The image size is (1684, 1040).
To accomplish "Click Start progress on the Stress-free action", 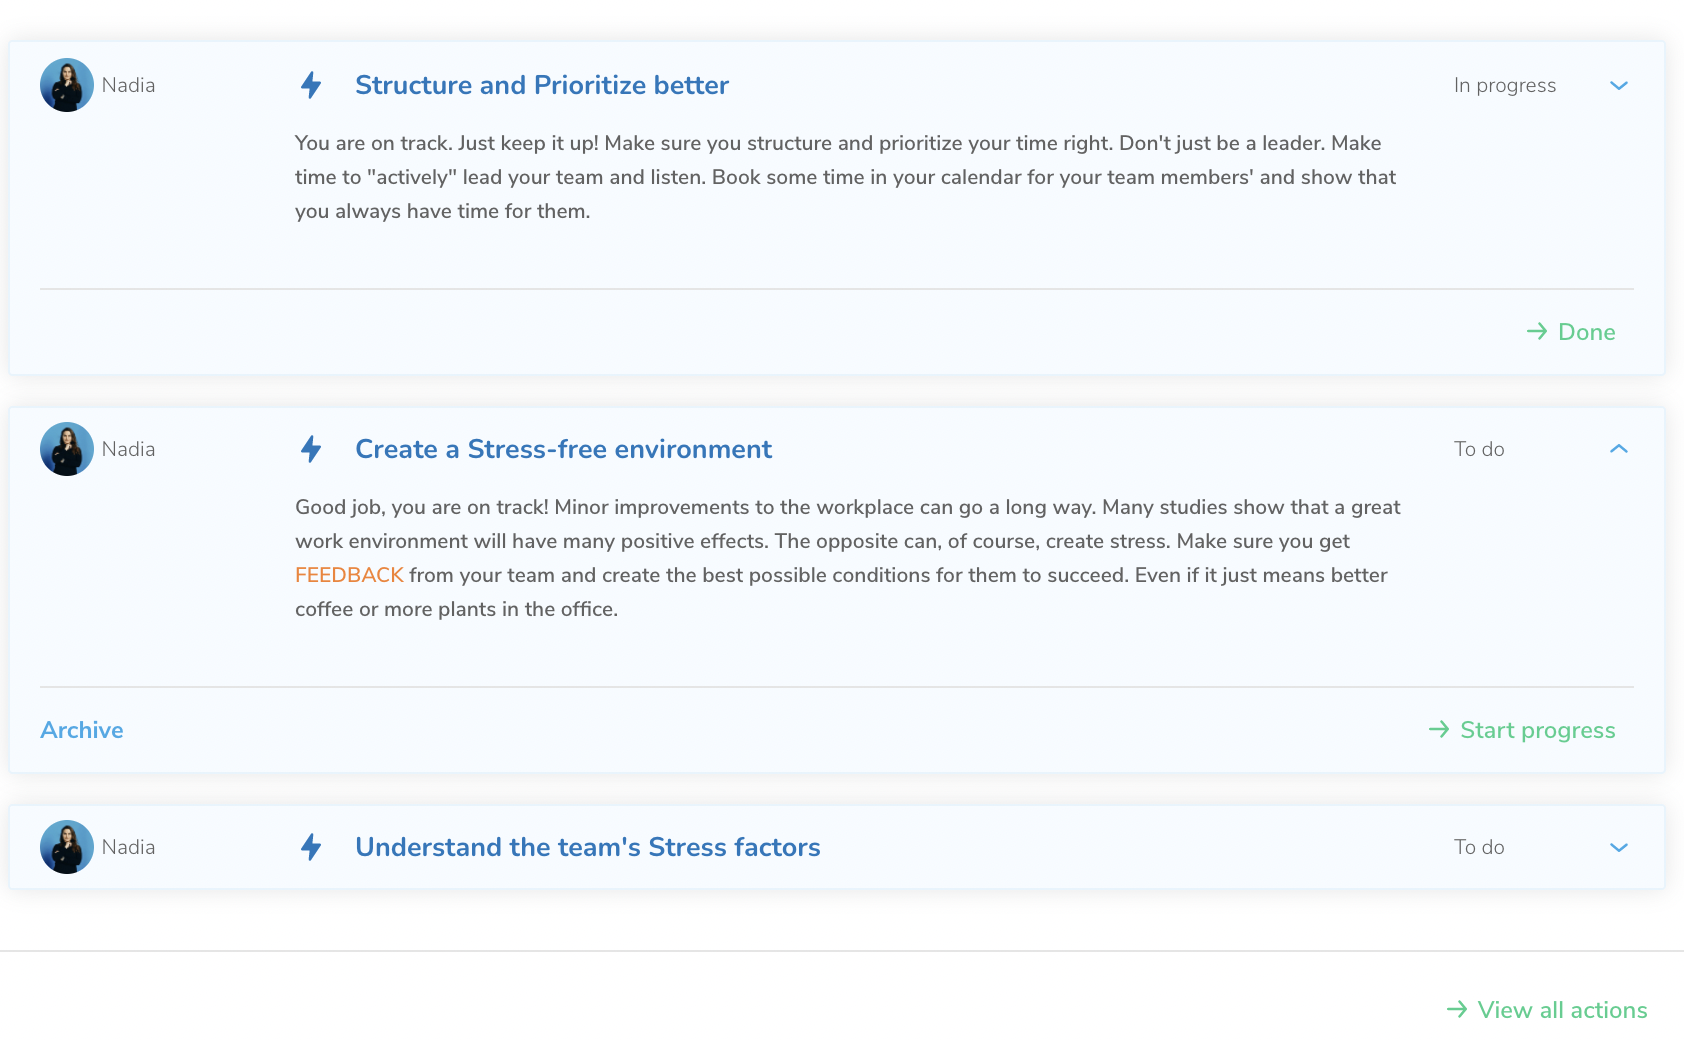I will pyautogui.click(x=1537, y=730).
